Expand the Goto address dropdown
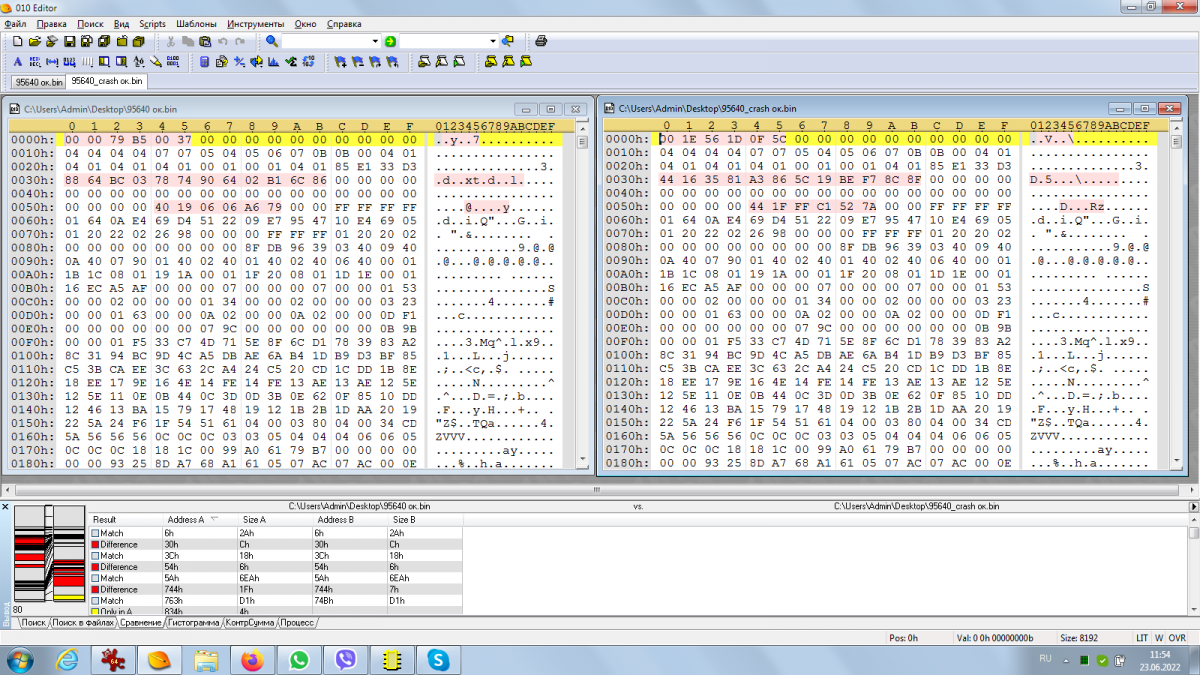Viewport: 1200px width, 675px height. [493, 42]
